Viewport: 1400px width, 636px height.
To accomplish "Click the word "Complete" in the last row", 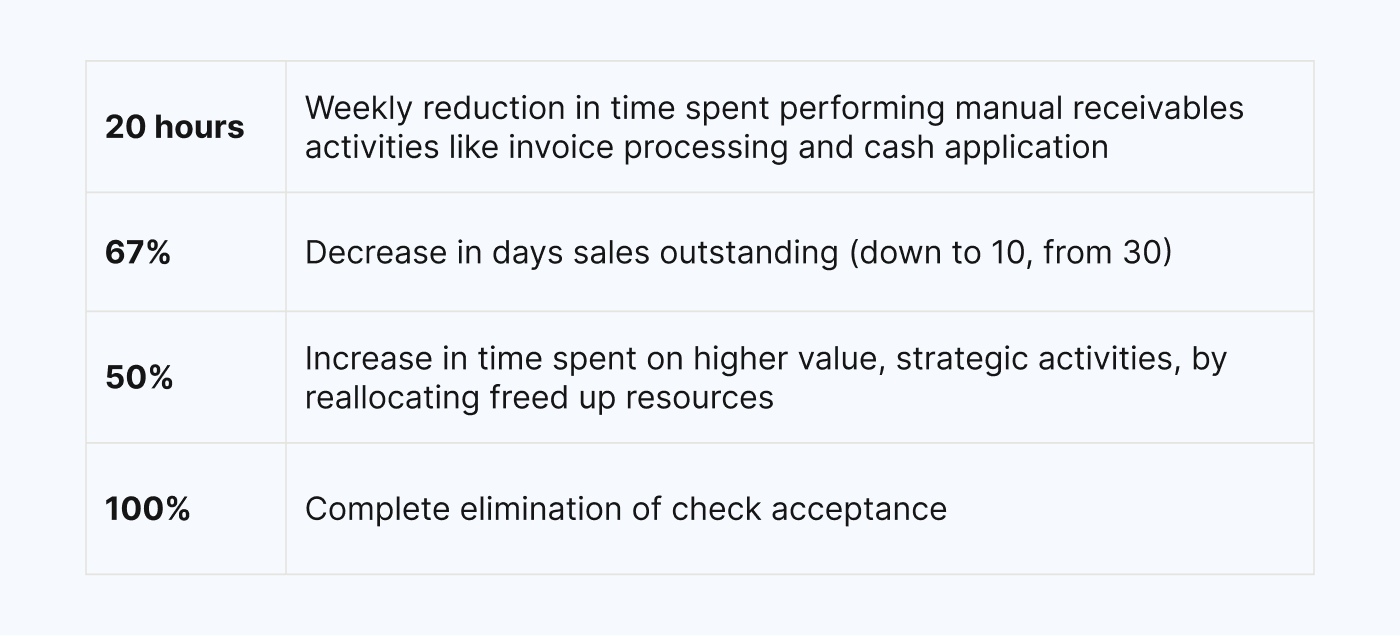I will coord(377,509).
